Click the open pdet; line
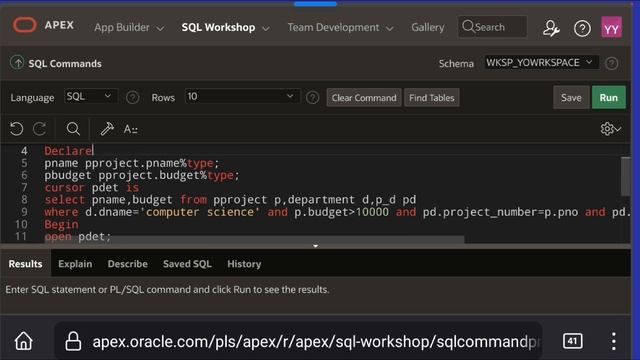 click(x=78, y=236)
